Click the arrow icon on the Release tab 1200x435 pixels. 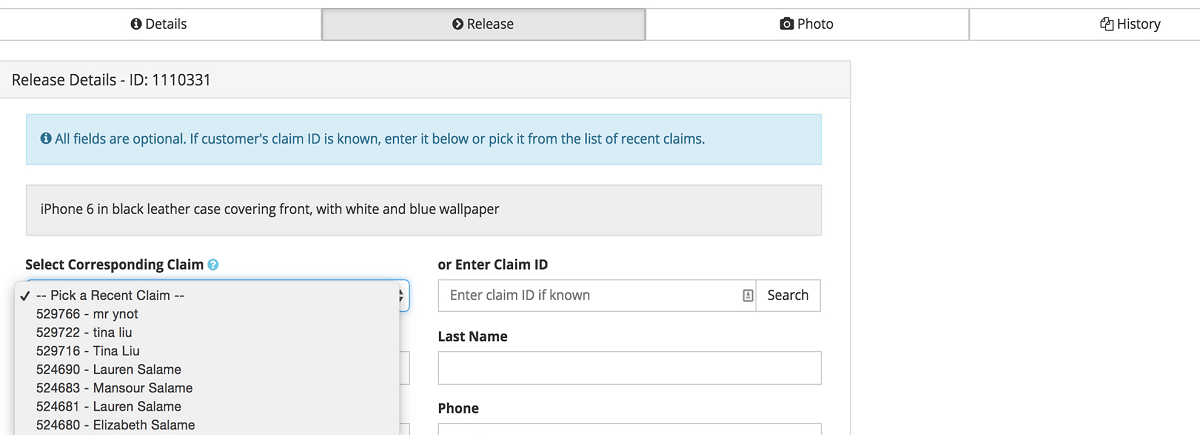(x=458, y=24)
